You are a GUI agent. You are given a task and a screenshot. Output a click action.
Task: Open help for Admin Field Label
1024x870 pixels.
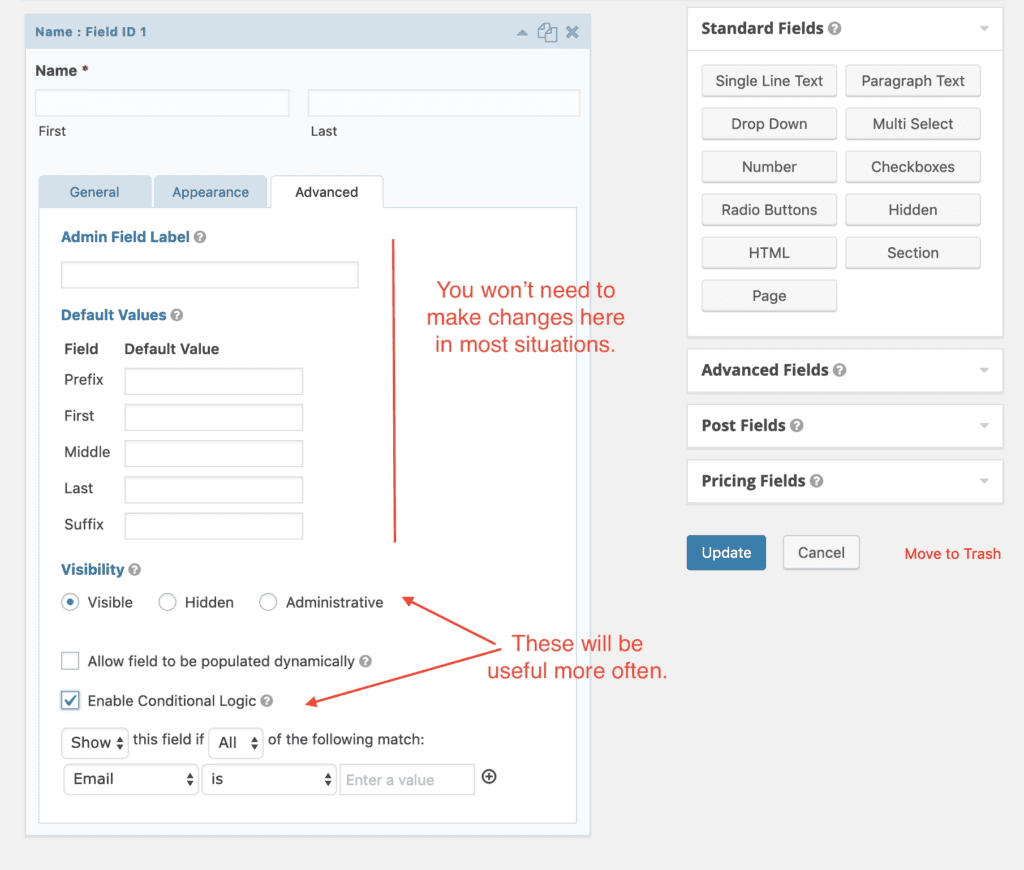point(200,237)
